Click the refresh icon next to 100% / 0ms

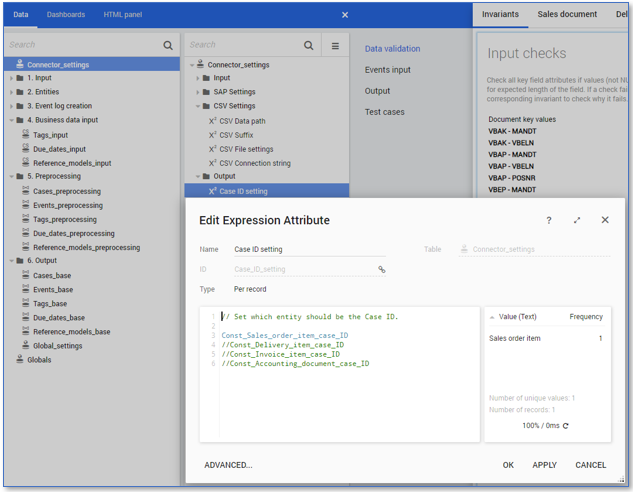[566, 426]
